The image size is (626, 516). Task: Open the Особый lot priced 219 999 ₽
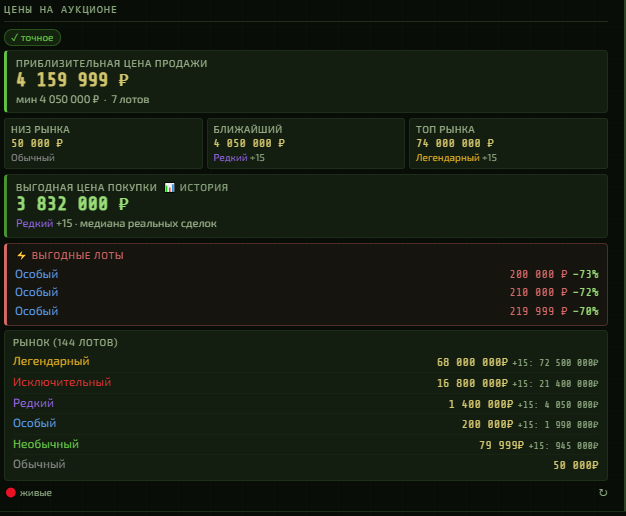[x=307, y=311]
